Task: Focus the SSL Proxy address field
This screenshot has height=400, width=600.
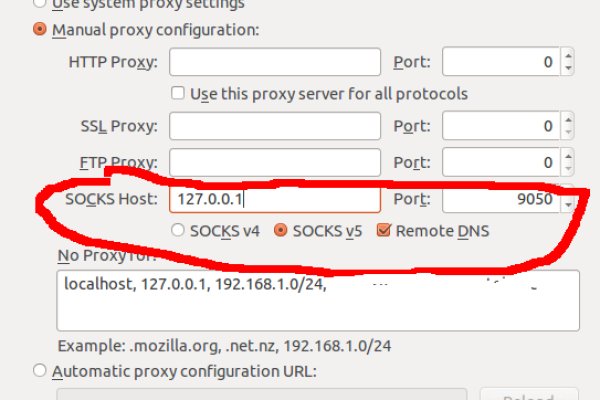Action: pyautogui.click(x=275, y=126)
